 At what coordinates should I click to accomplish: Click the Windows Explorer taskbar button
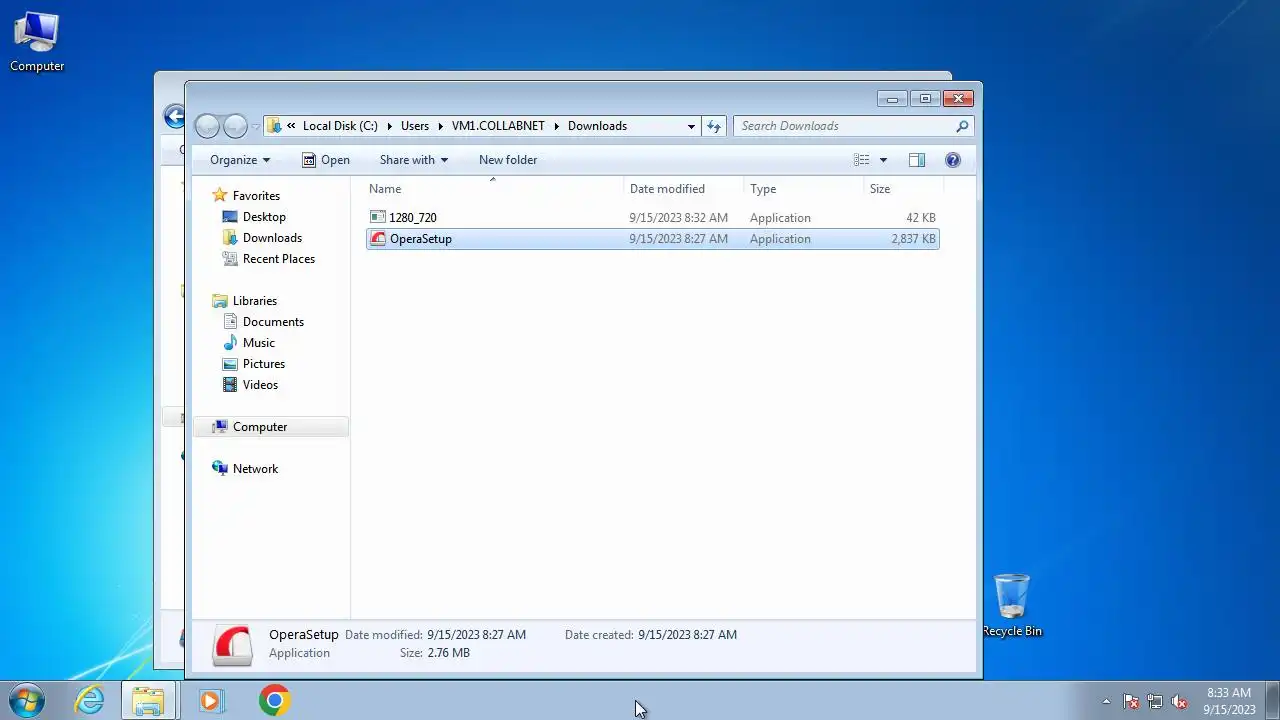pyautogui.click(x=149, y=700)
